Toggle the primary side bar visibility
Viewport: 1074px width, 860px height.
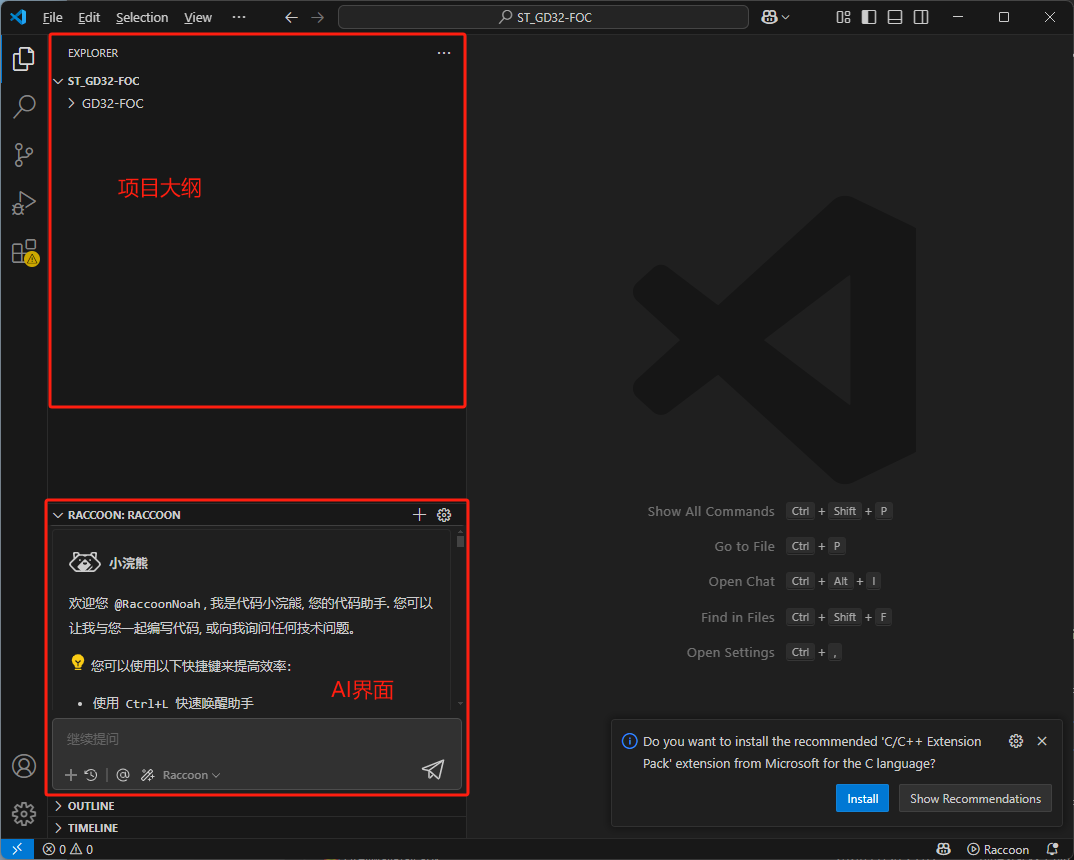tap(869, 17)
